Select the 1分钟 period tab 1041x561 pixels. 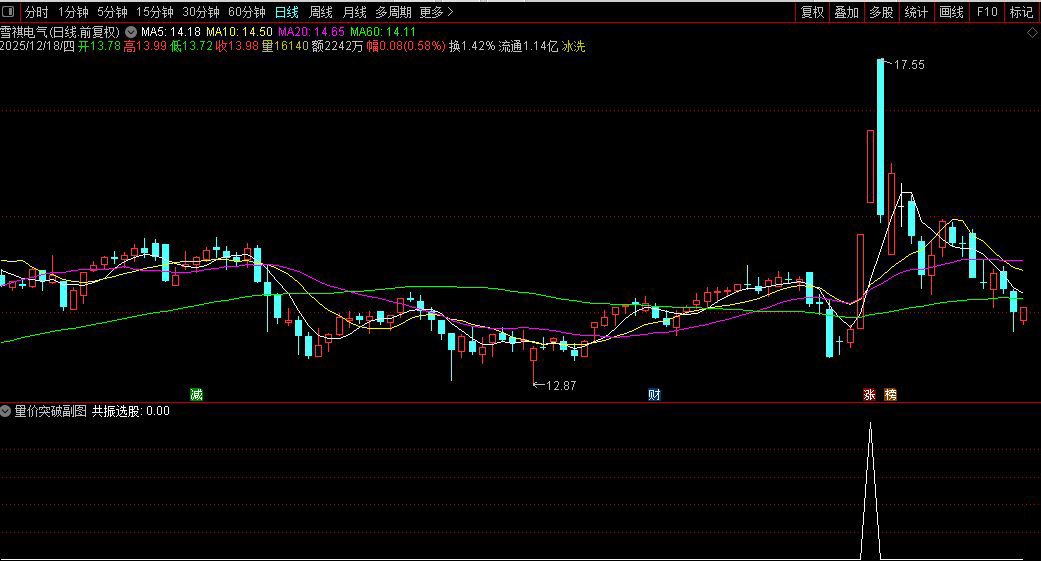[73, 12]
